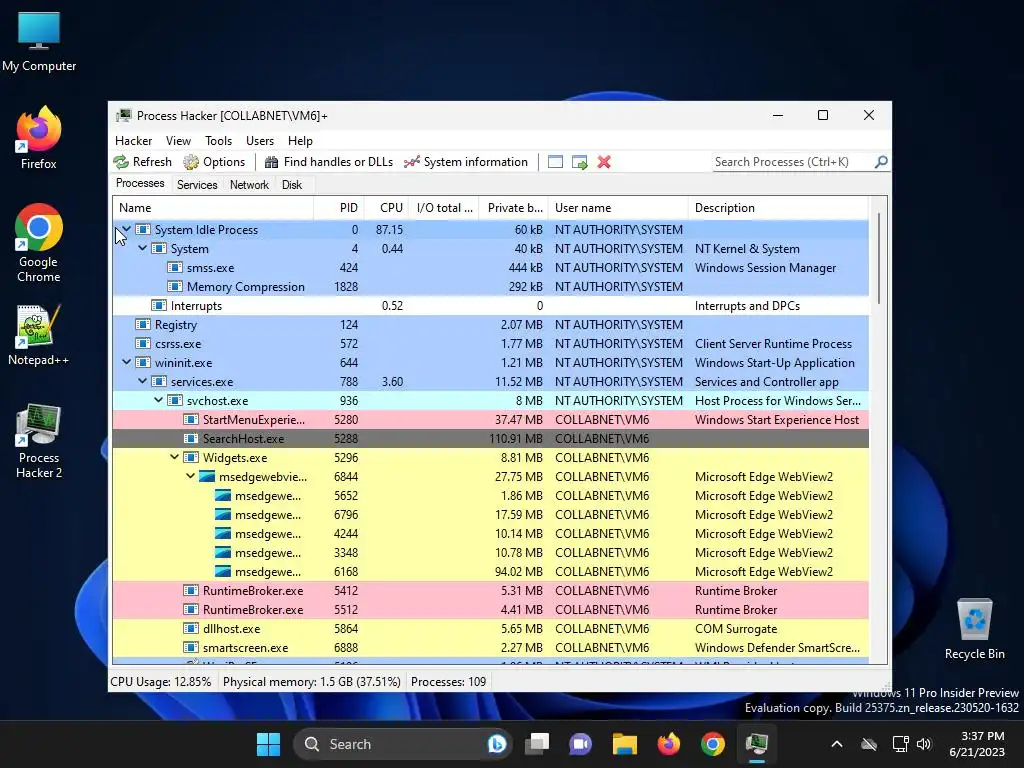Open Find handles or DLLs
This screenshot has height=768, width=1024.
coord(328,162)
